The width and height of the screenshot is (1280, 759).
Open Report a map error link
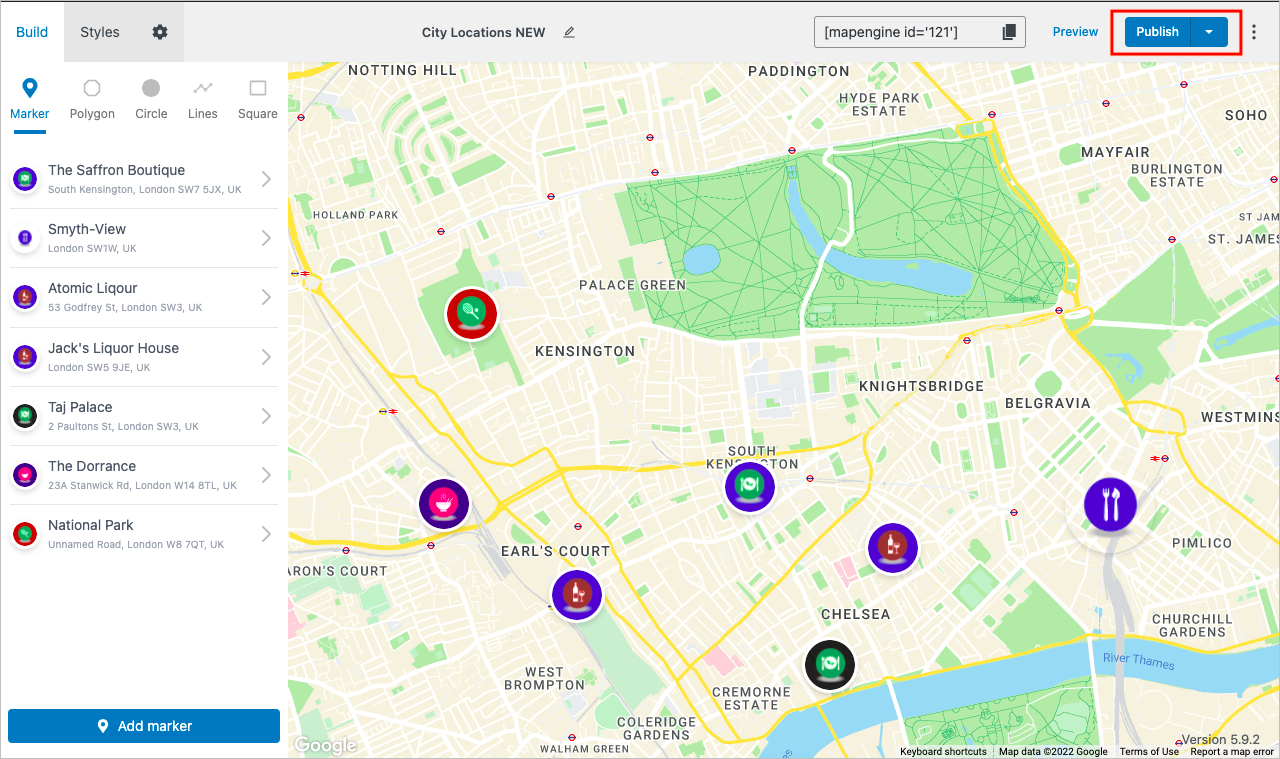pos(1232,752)
